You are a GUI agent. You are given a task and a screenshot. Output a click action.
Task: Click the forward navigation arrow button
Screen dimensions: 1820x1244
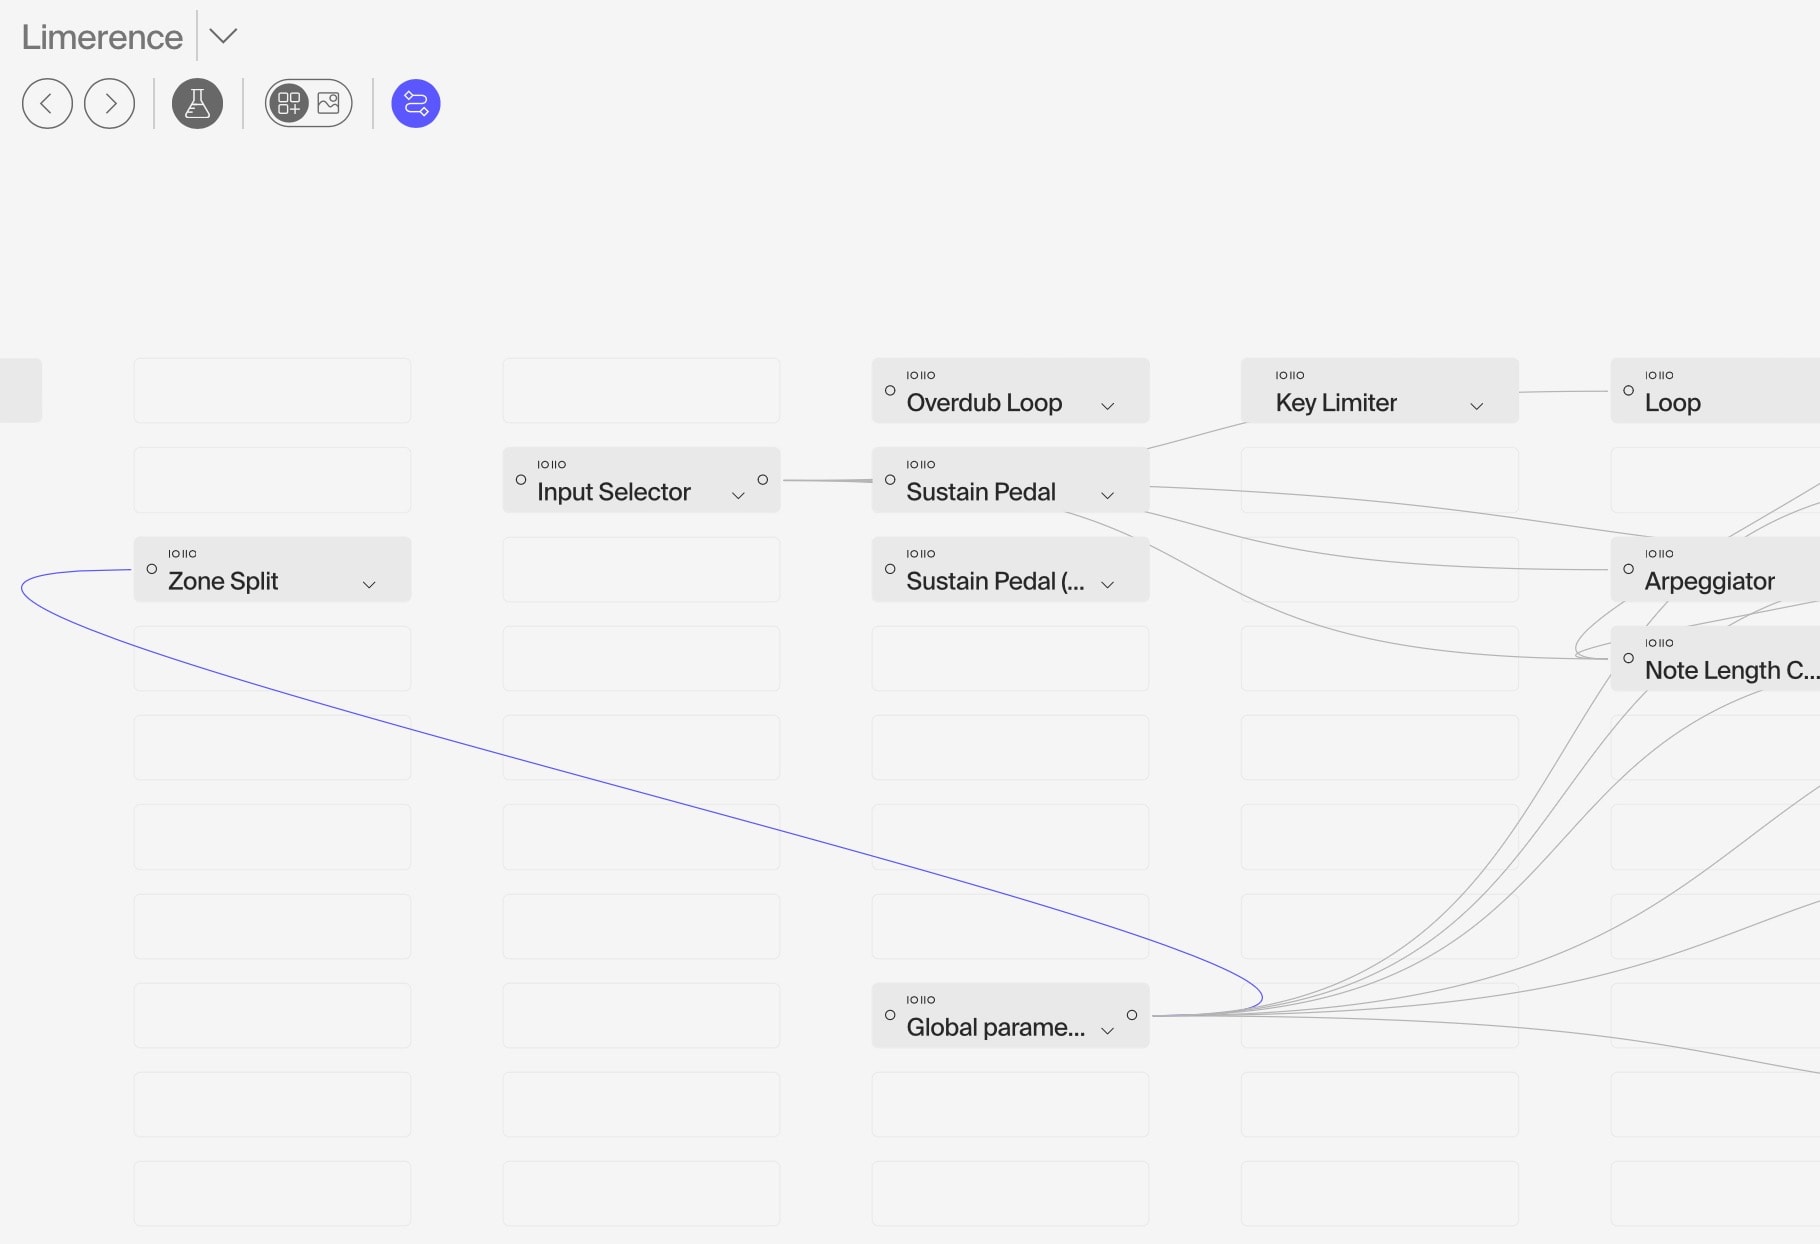[110, 103]
